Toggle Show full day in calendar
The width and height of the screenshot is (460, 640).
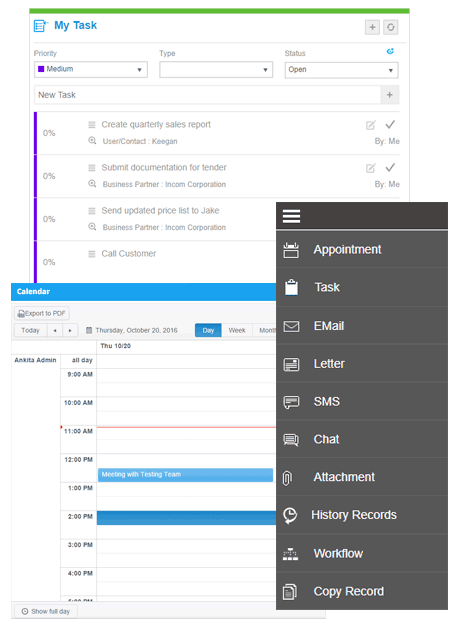[x=46, y=611]
